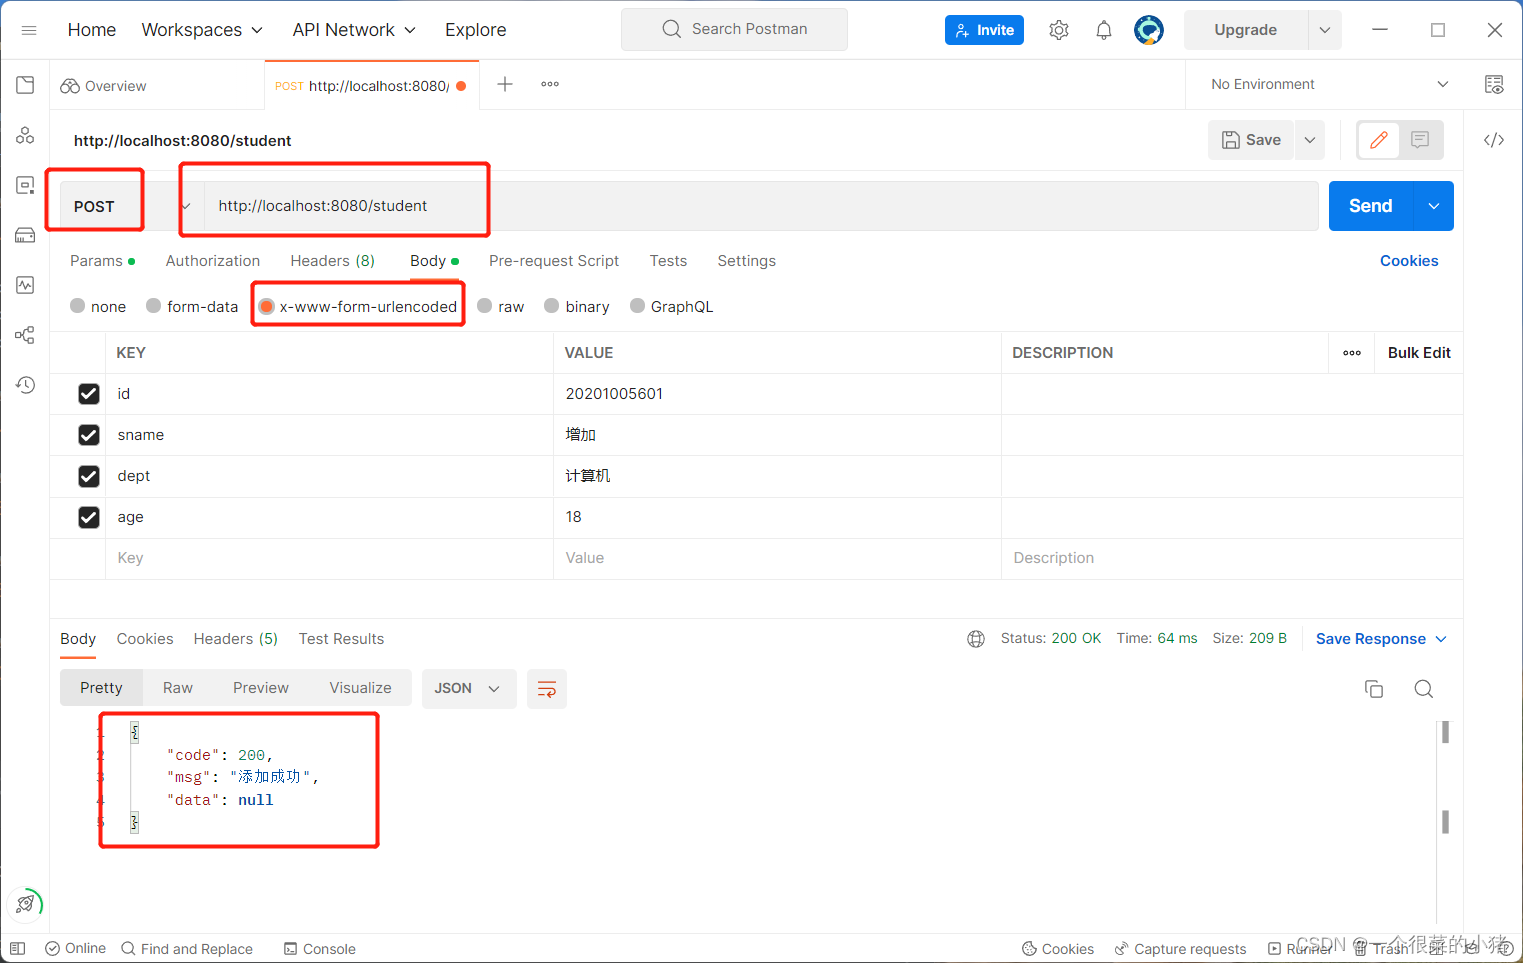Switch to the Params tab

click(x=102, y=261)
